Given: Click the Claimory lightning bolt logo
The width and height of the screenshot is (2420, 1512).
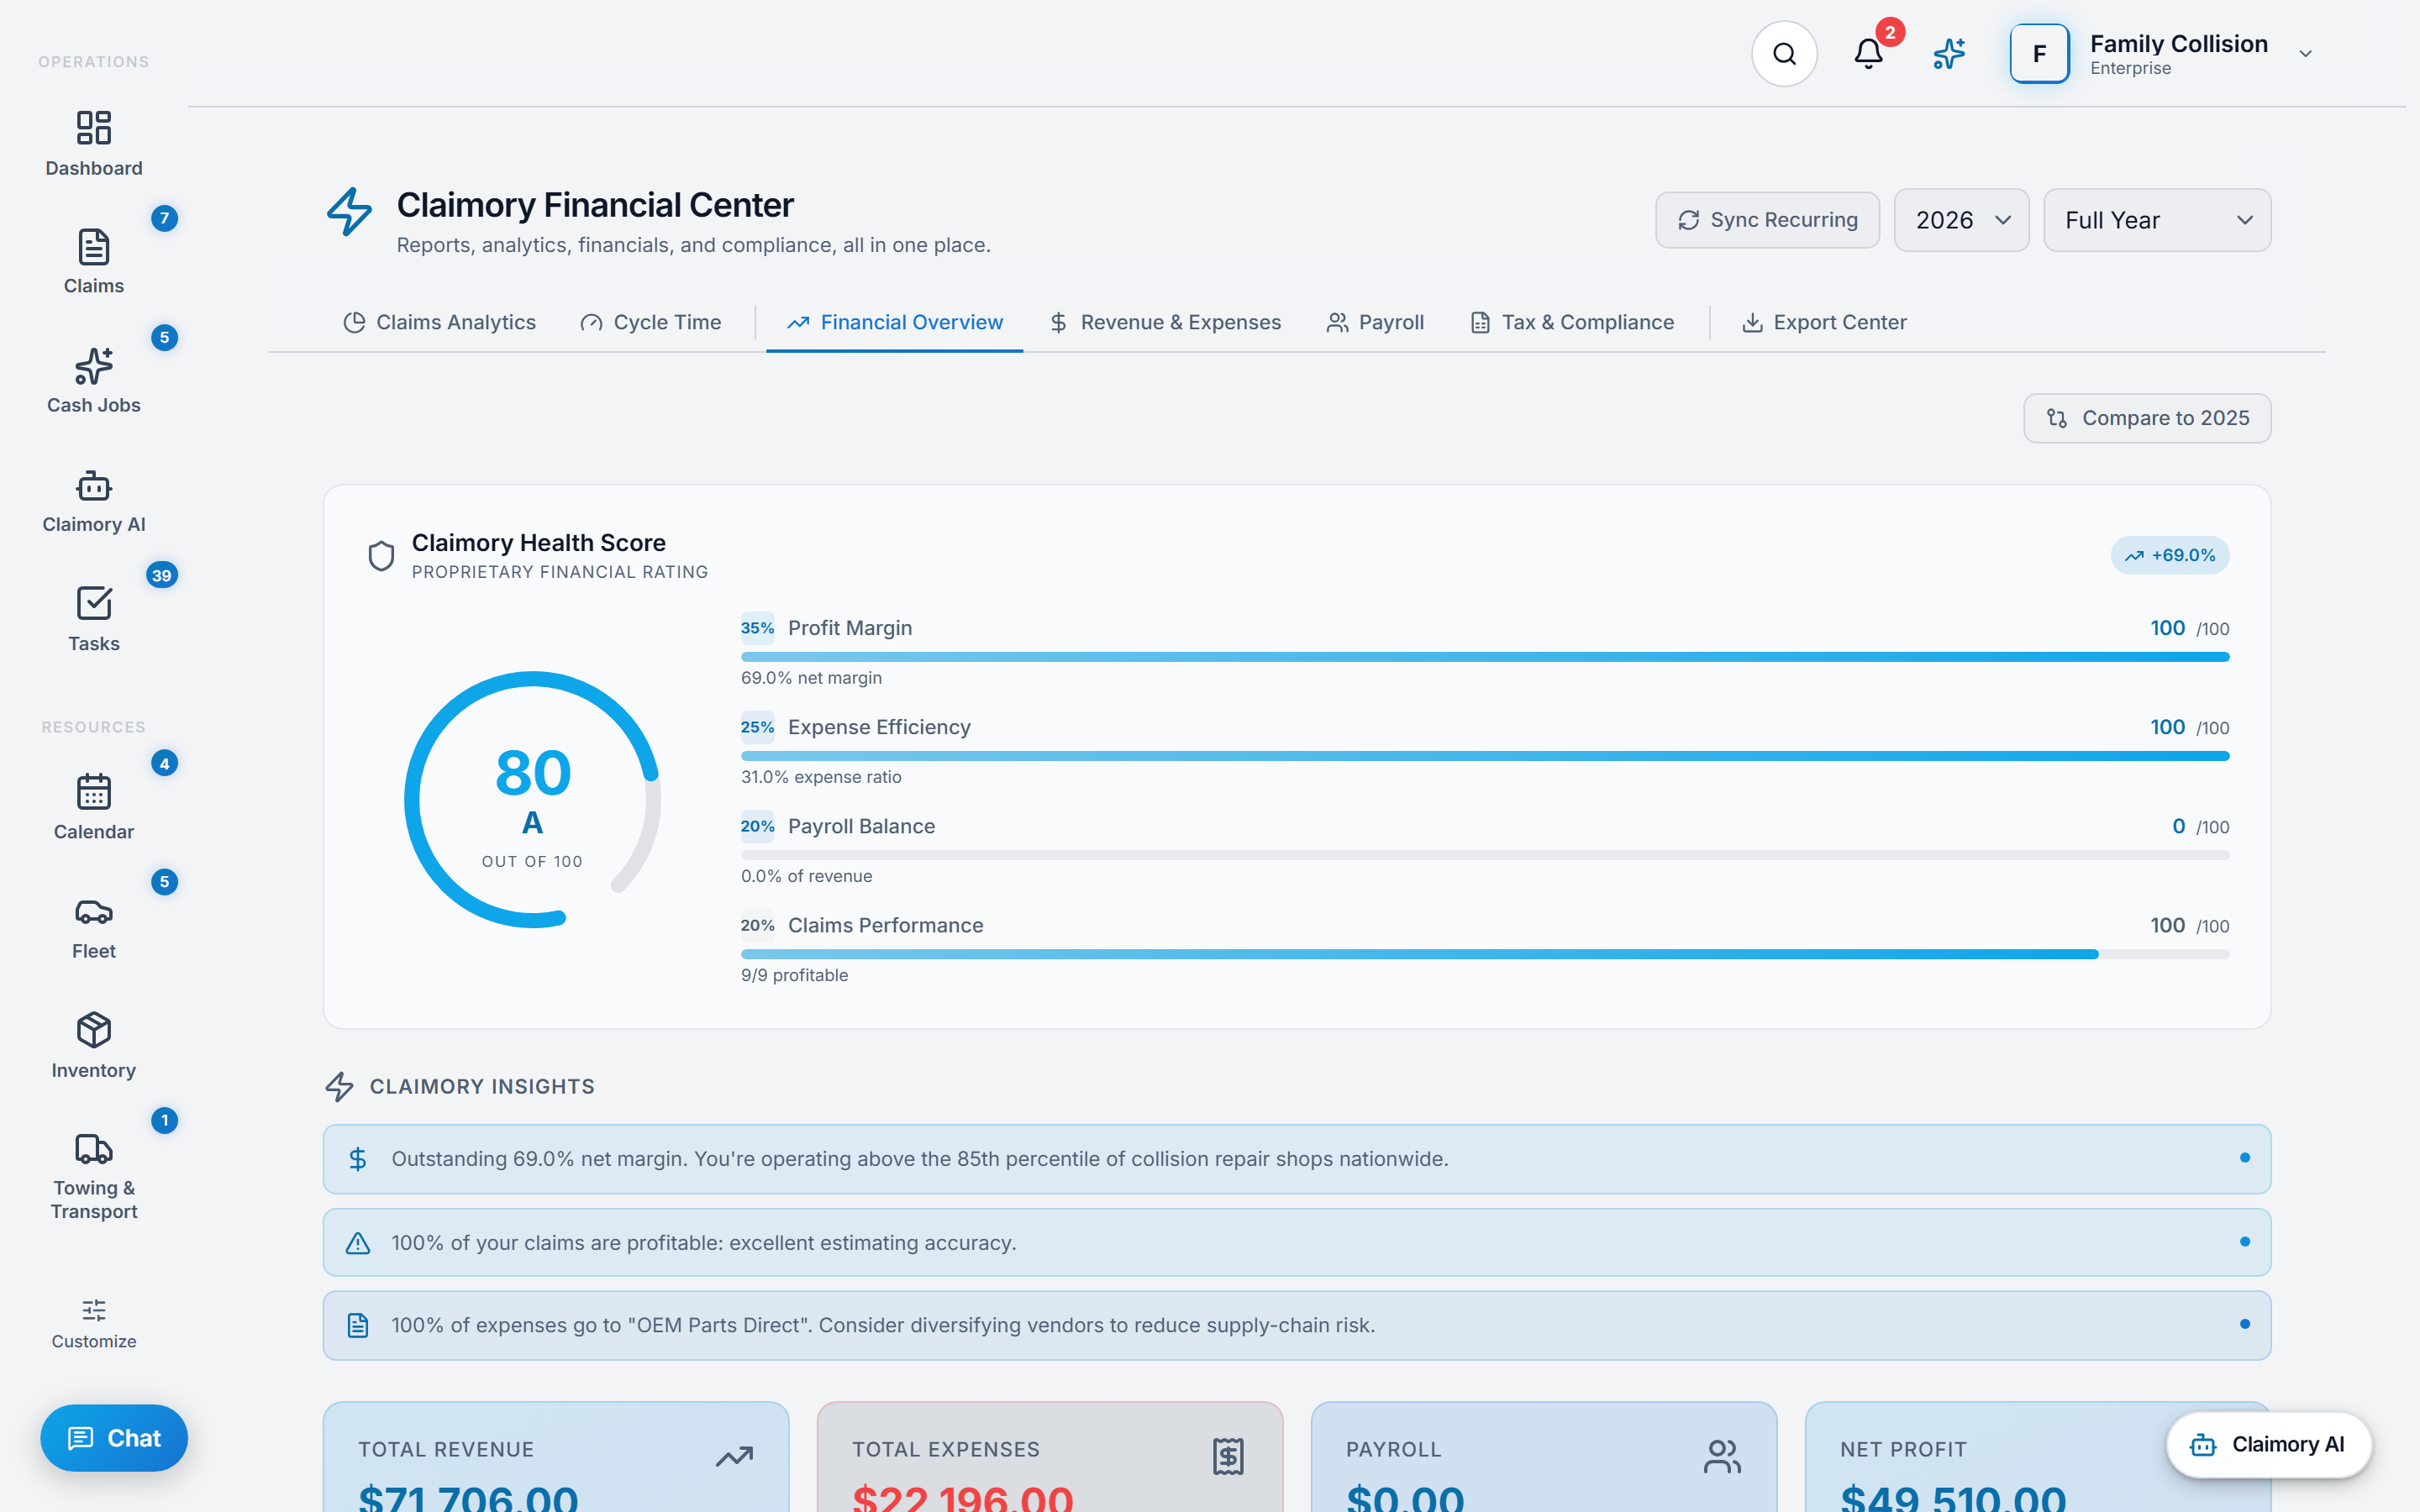Looking at the screenshot, I should click(x=349, y=212).
